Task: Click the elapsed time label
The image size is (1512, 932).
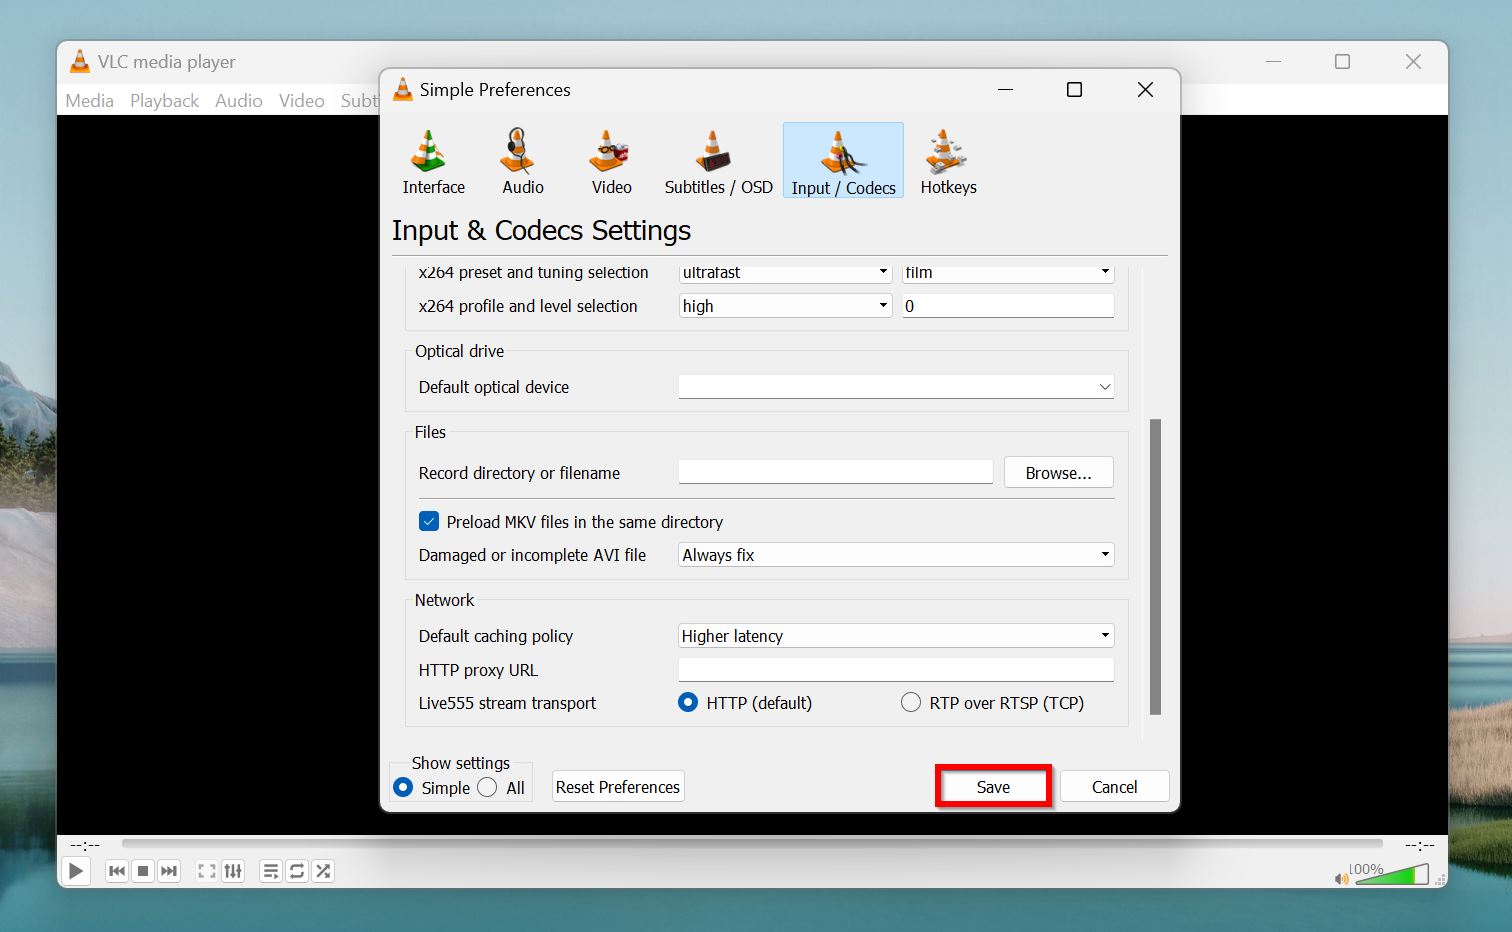Action: click(x=85, y=846)
